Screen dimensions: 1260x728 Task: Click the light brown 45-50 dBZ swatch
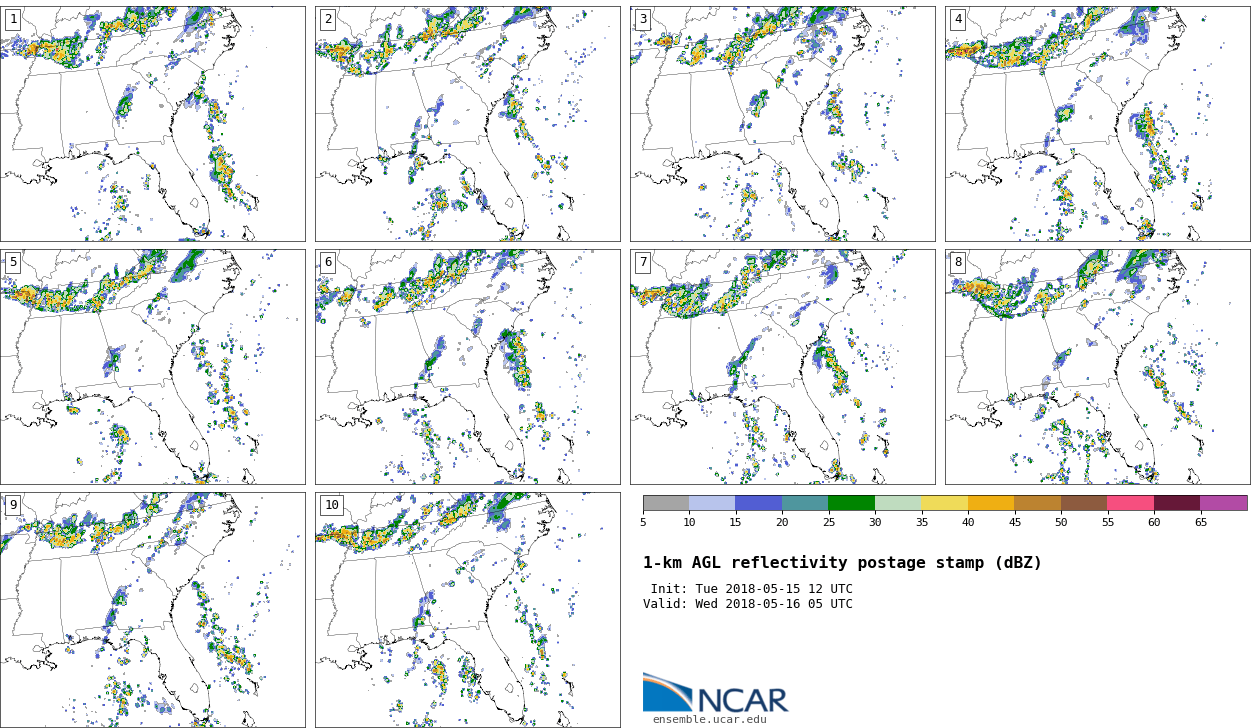click(1037, 503)
